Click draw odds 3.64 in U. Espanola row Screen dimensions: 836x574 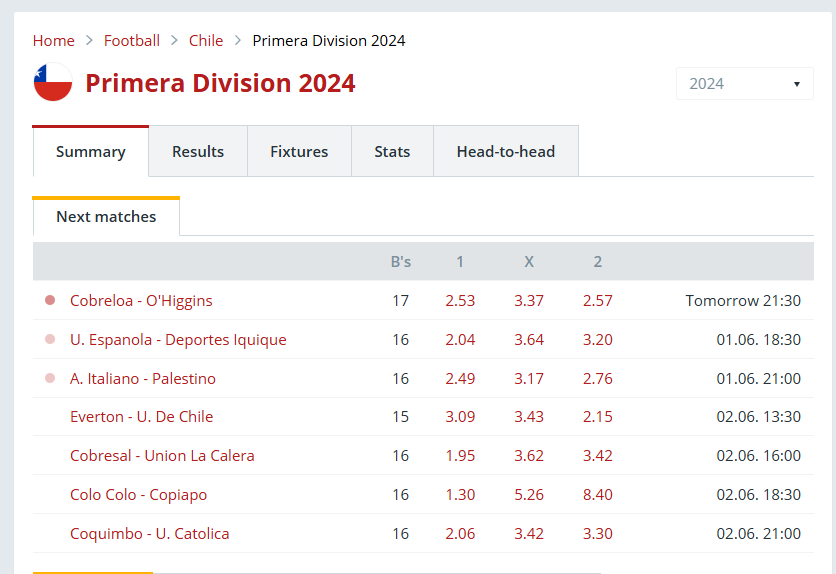click(529, 339)
